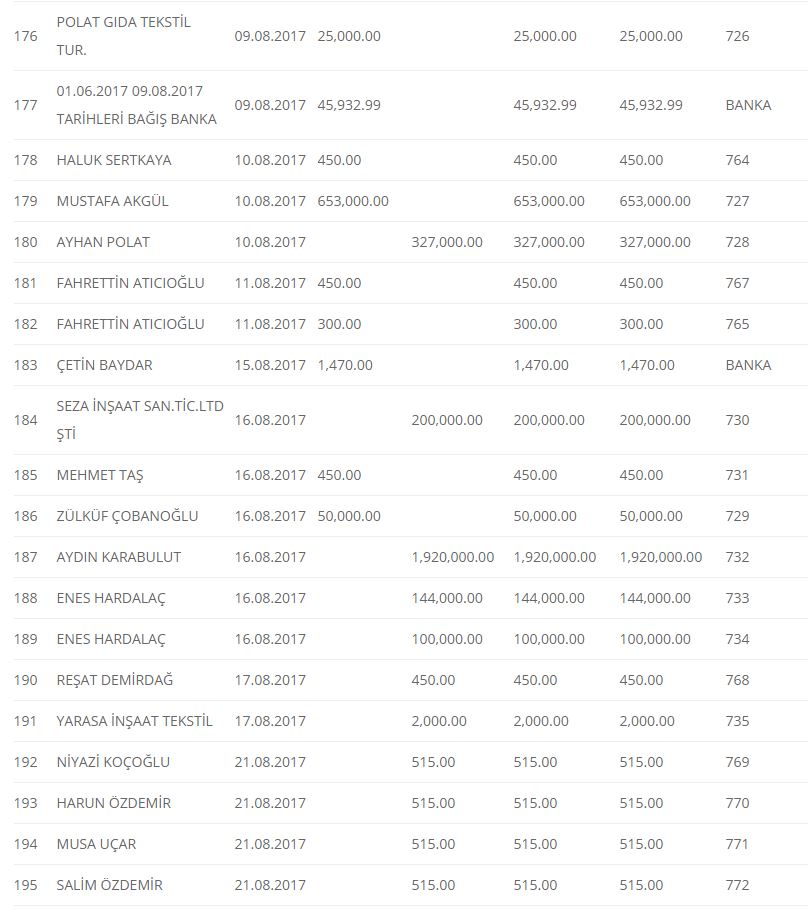
Task: Select the HALUK SERTKAYA name cell
Action: (x=114, y=160)
